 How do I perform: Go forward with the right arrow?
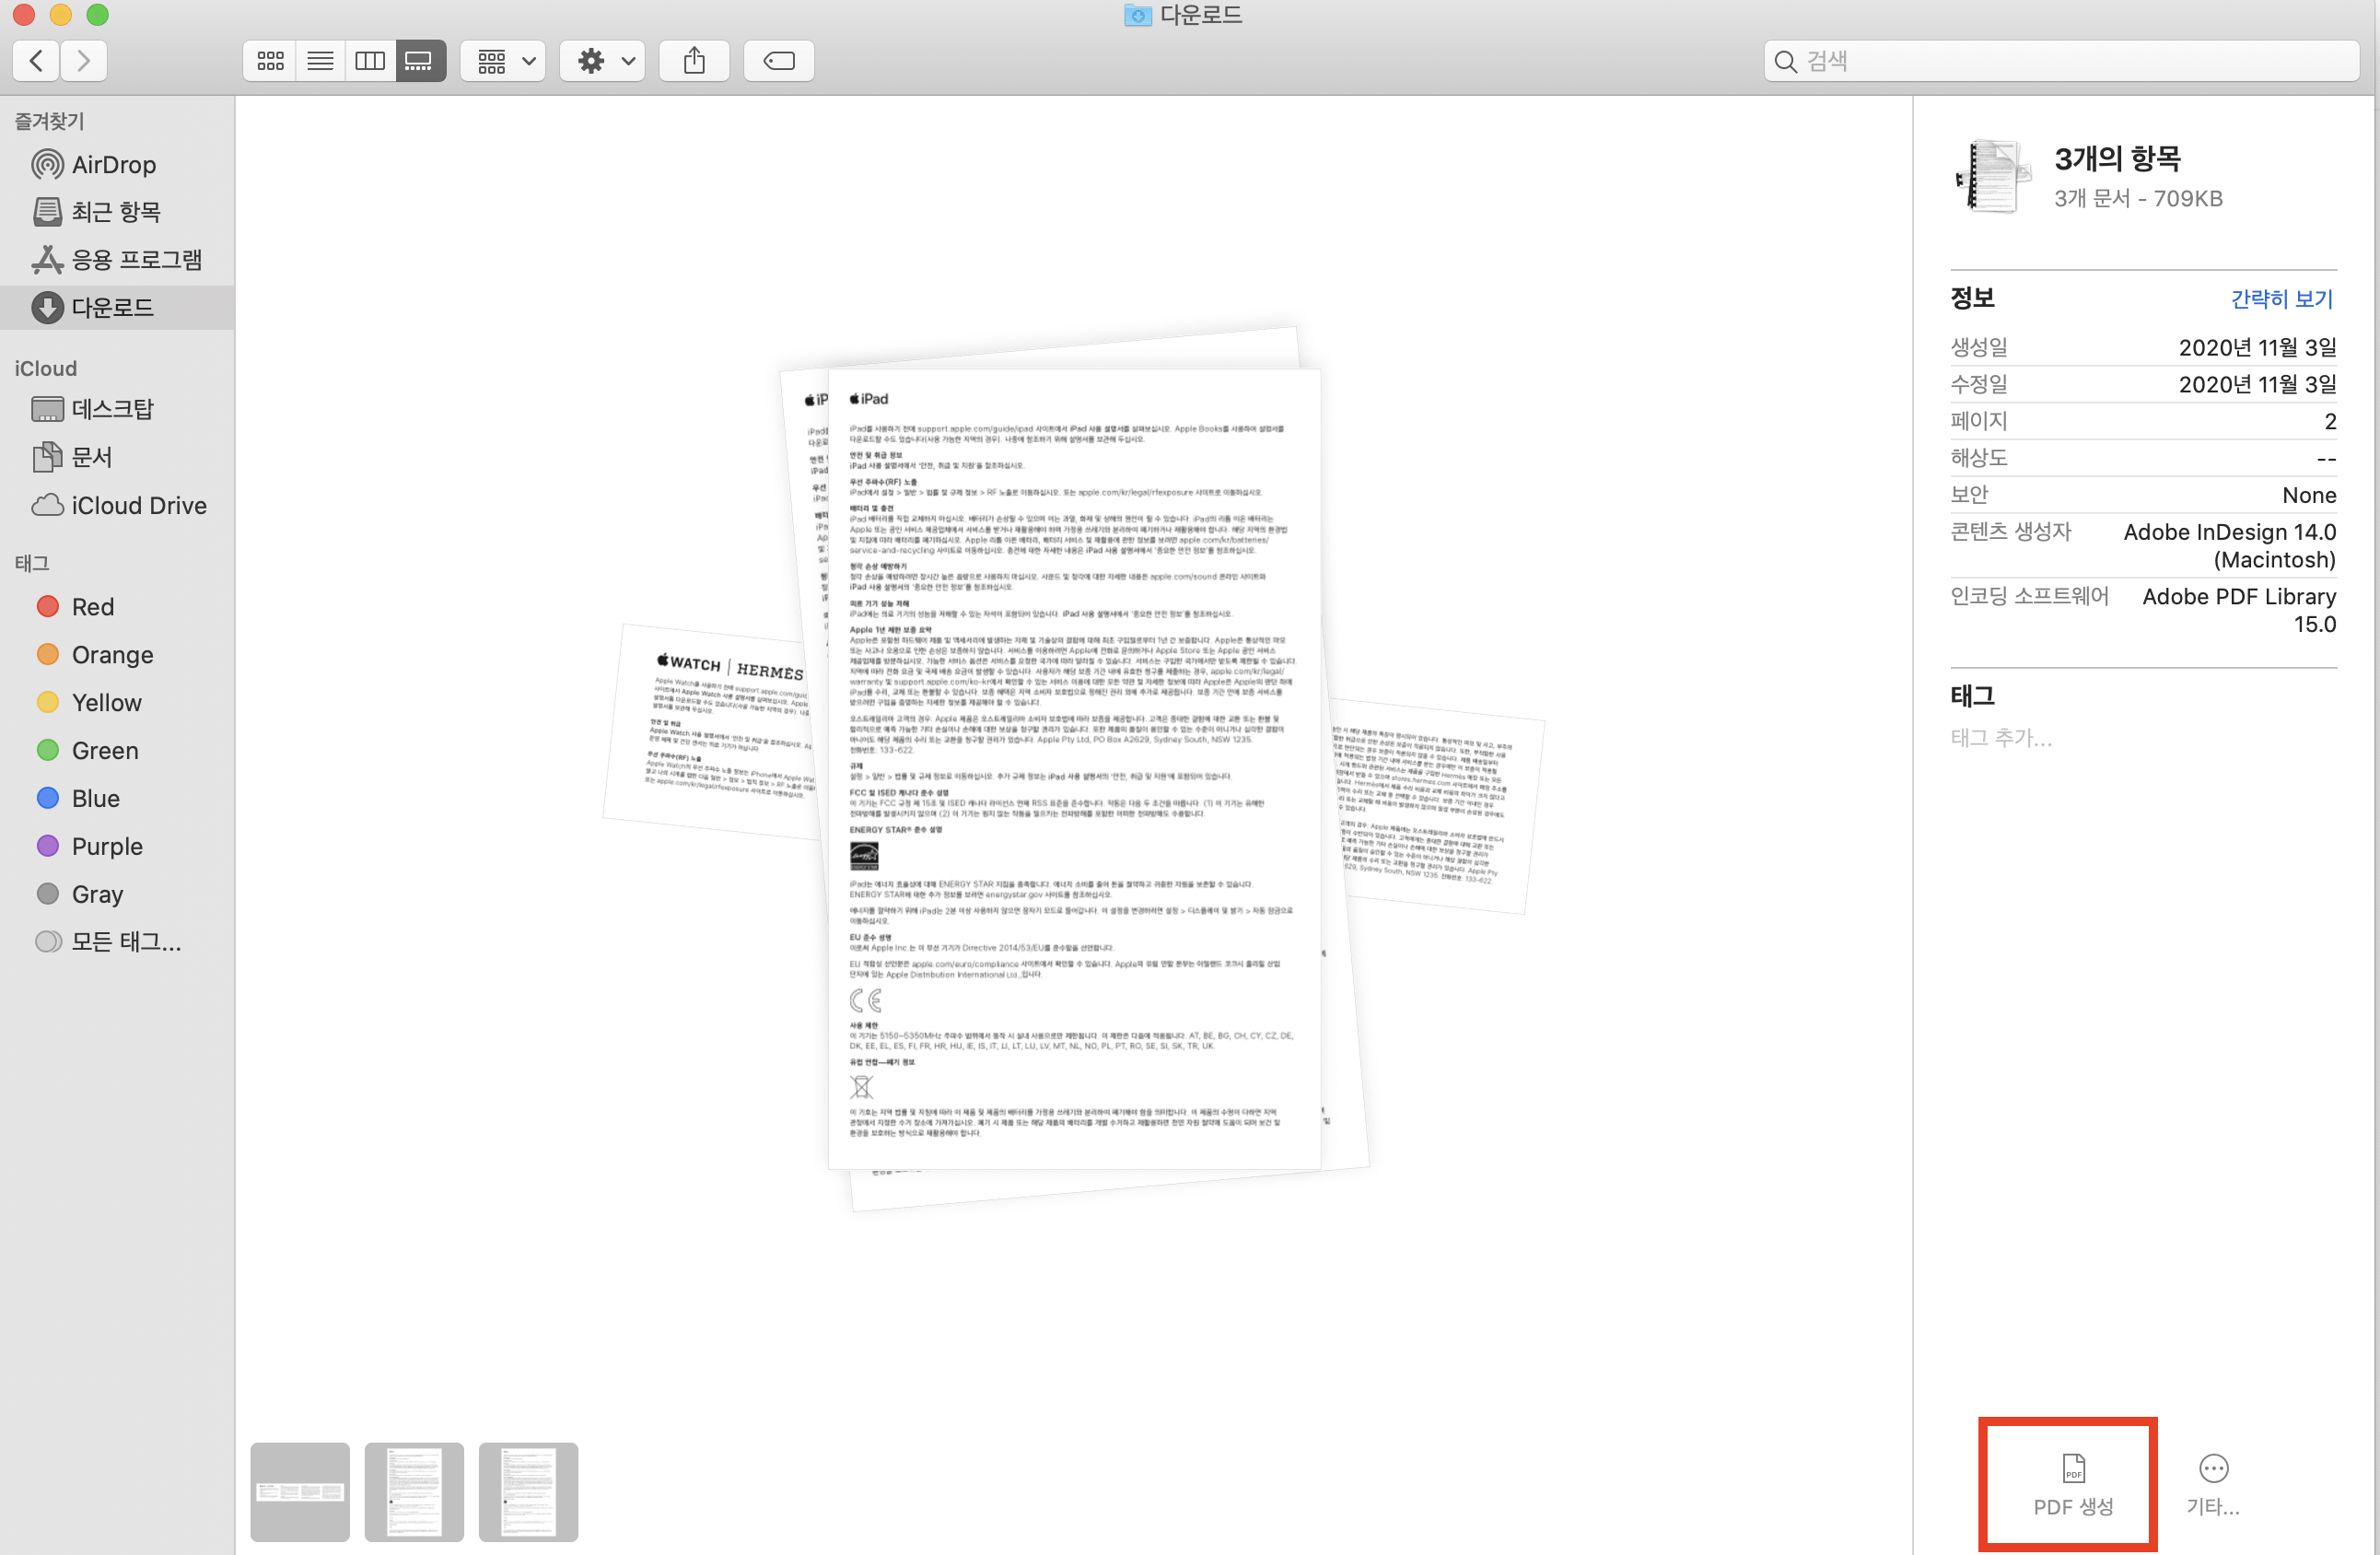(x=84, y=61)
